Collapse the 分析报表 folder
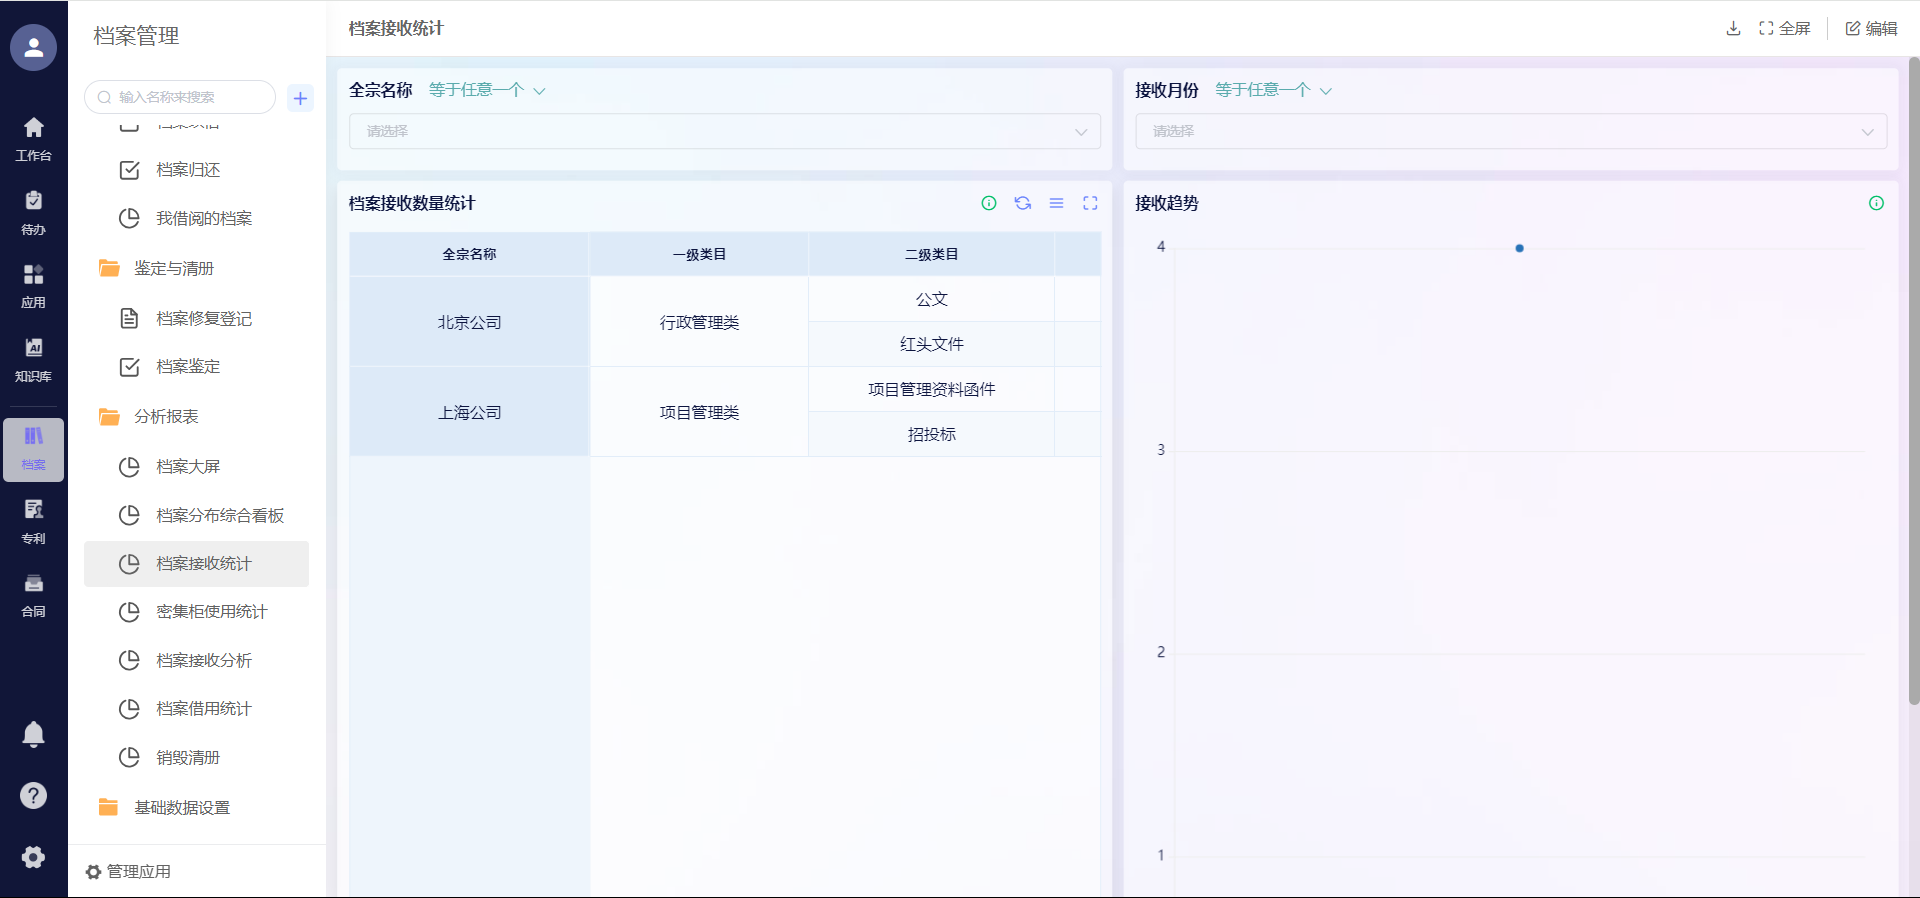The image size is (1920, 898). coord(166,416)
